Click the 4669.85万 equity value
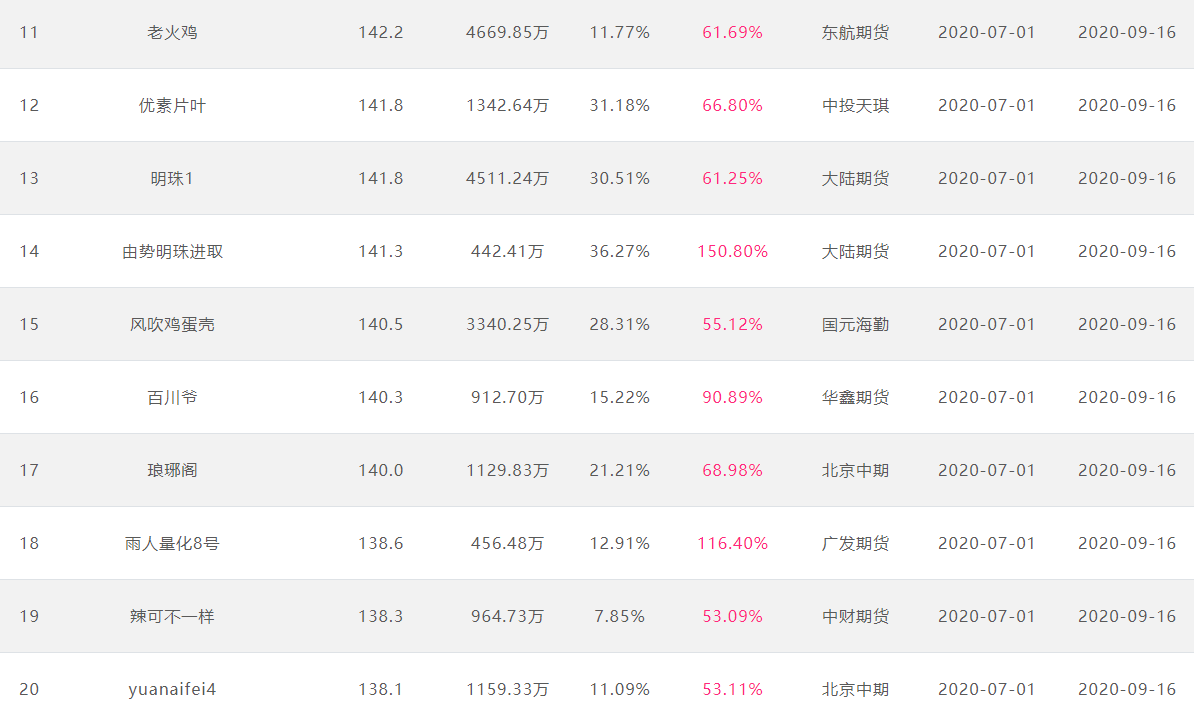The height and width of the screenshot is (721, 1194). pyautogui.click(x=507, y=33)
